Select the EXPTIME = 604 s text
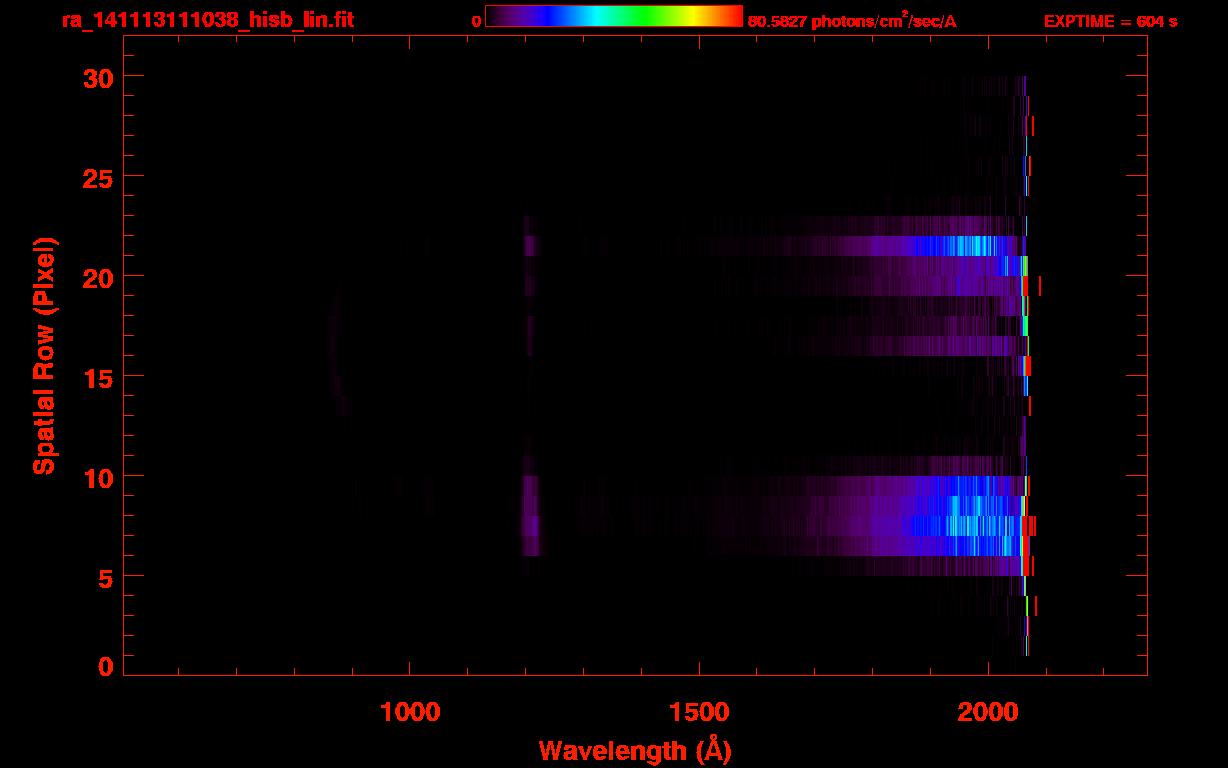1228x768 pixels. click(1110, 21)
